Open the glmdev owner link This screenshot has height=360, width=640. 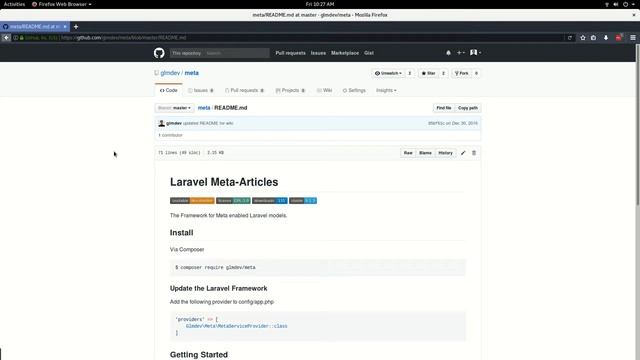pyautogui.click(x=170, y=73)
